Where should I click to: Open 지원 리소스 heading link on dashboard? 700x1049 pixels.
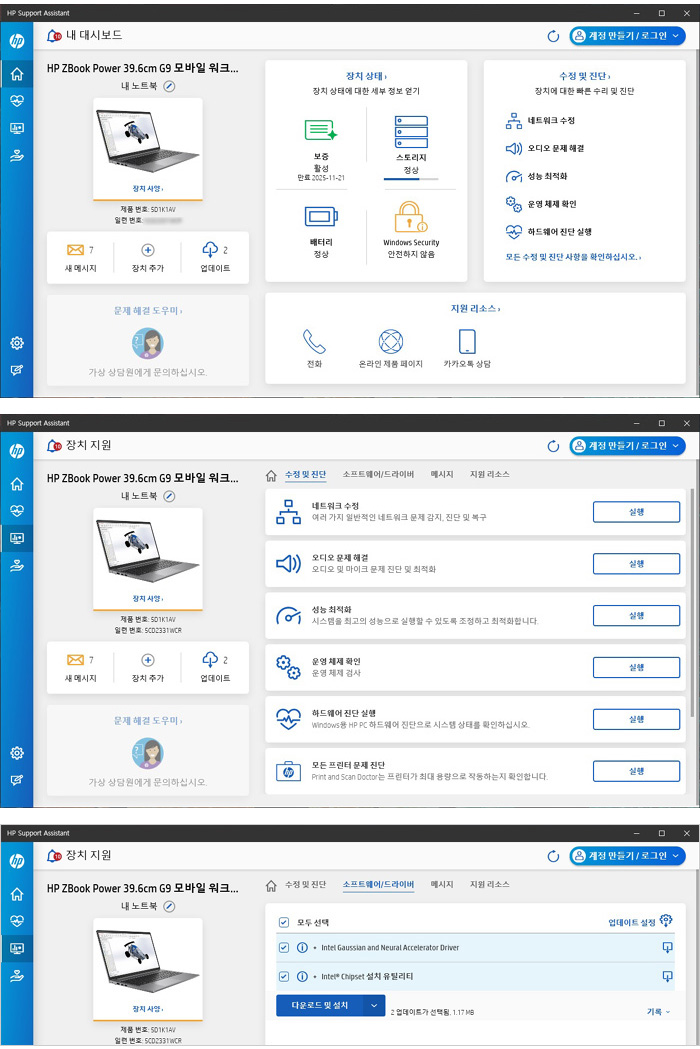[475, 308]
